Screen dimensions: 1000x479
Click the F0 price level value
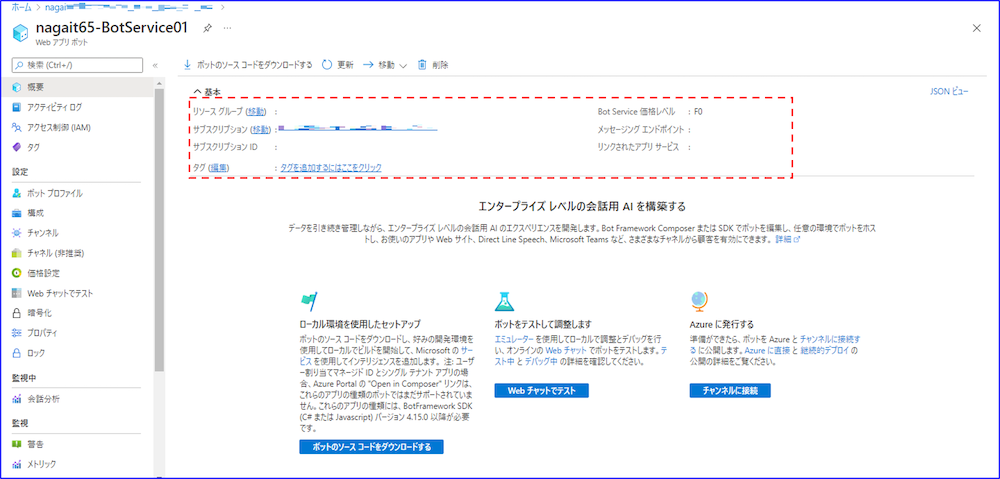(698, 112)
